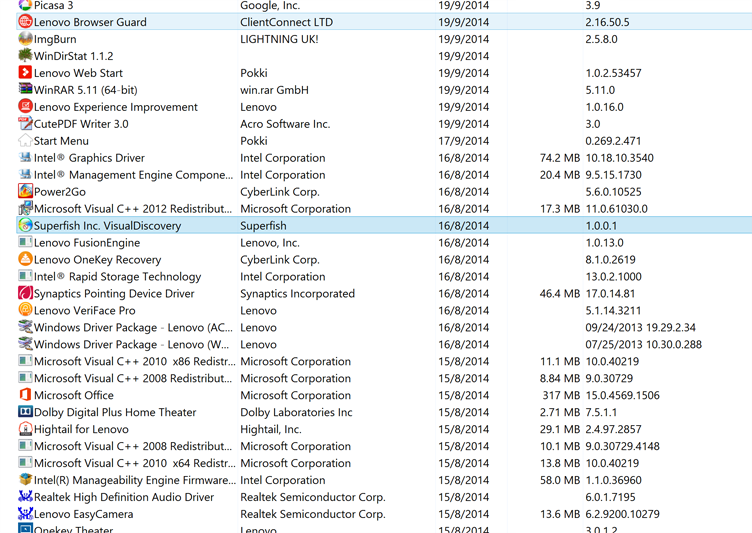Click the Superfish VisualDiscovery icon
Image resolution: width=752 pixels, height=533 pixels.
click(x=25, y=225)
